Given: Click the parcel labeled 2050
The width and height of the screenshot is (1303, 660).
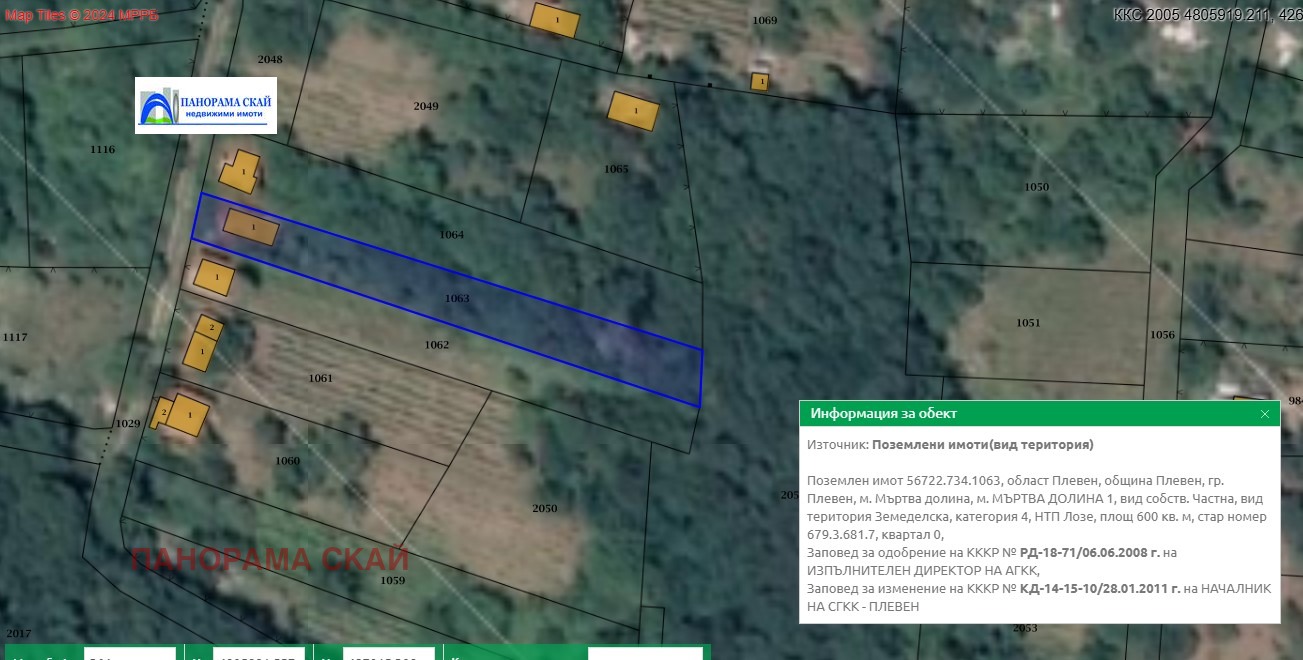Looking at the screenshot, I should tap(544, 508).
